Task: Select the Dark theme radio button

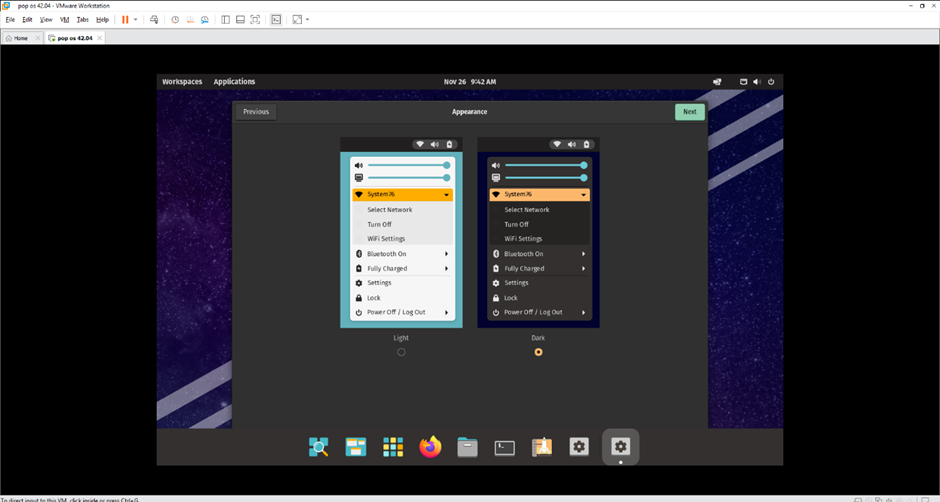Action: (x=538, y=352)
